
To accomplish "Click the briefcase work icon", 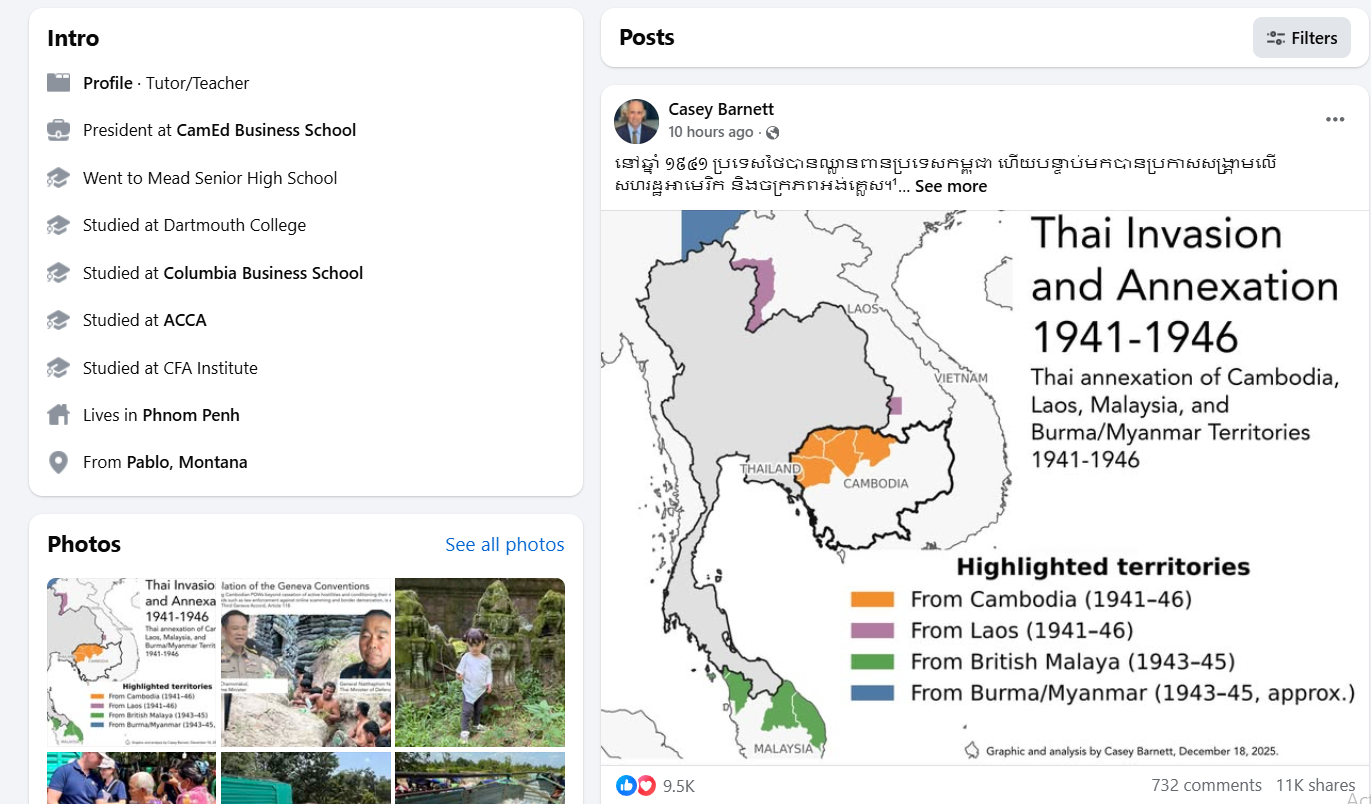I will [x=59, y=130].
